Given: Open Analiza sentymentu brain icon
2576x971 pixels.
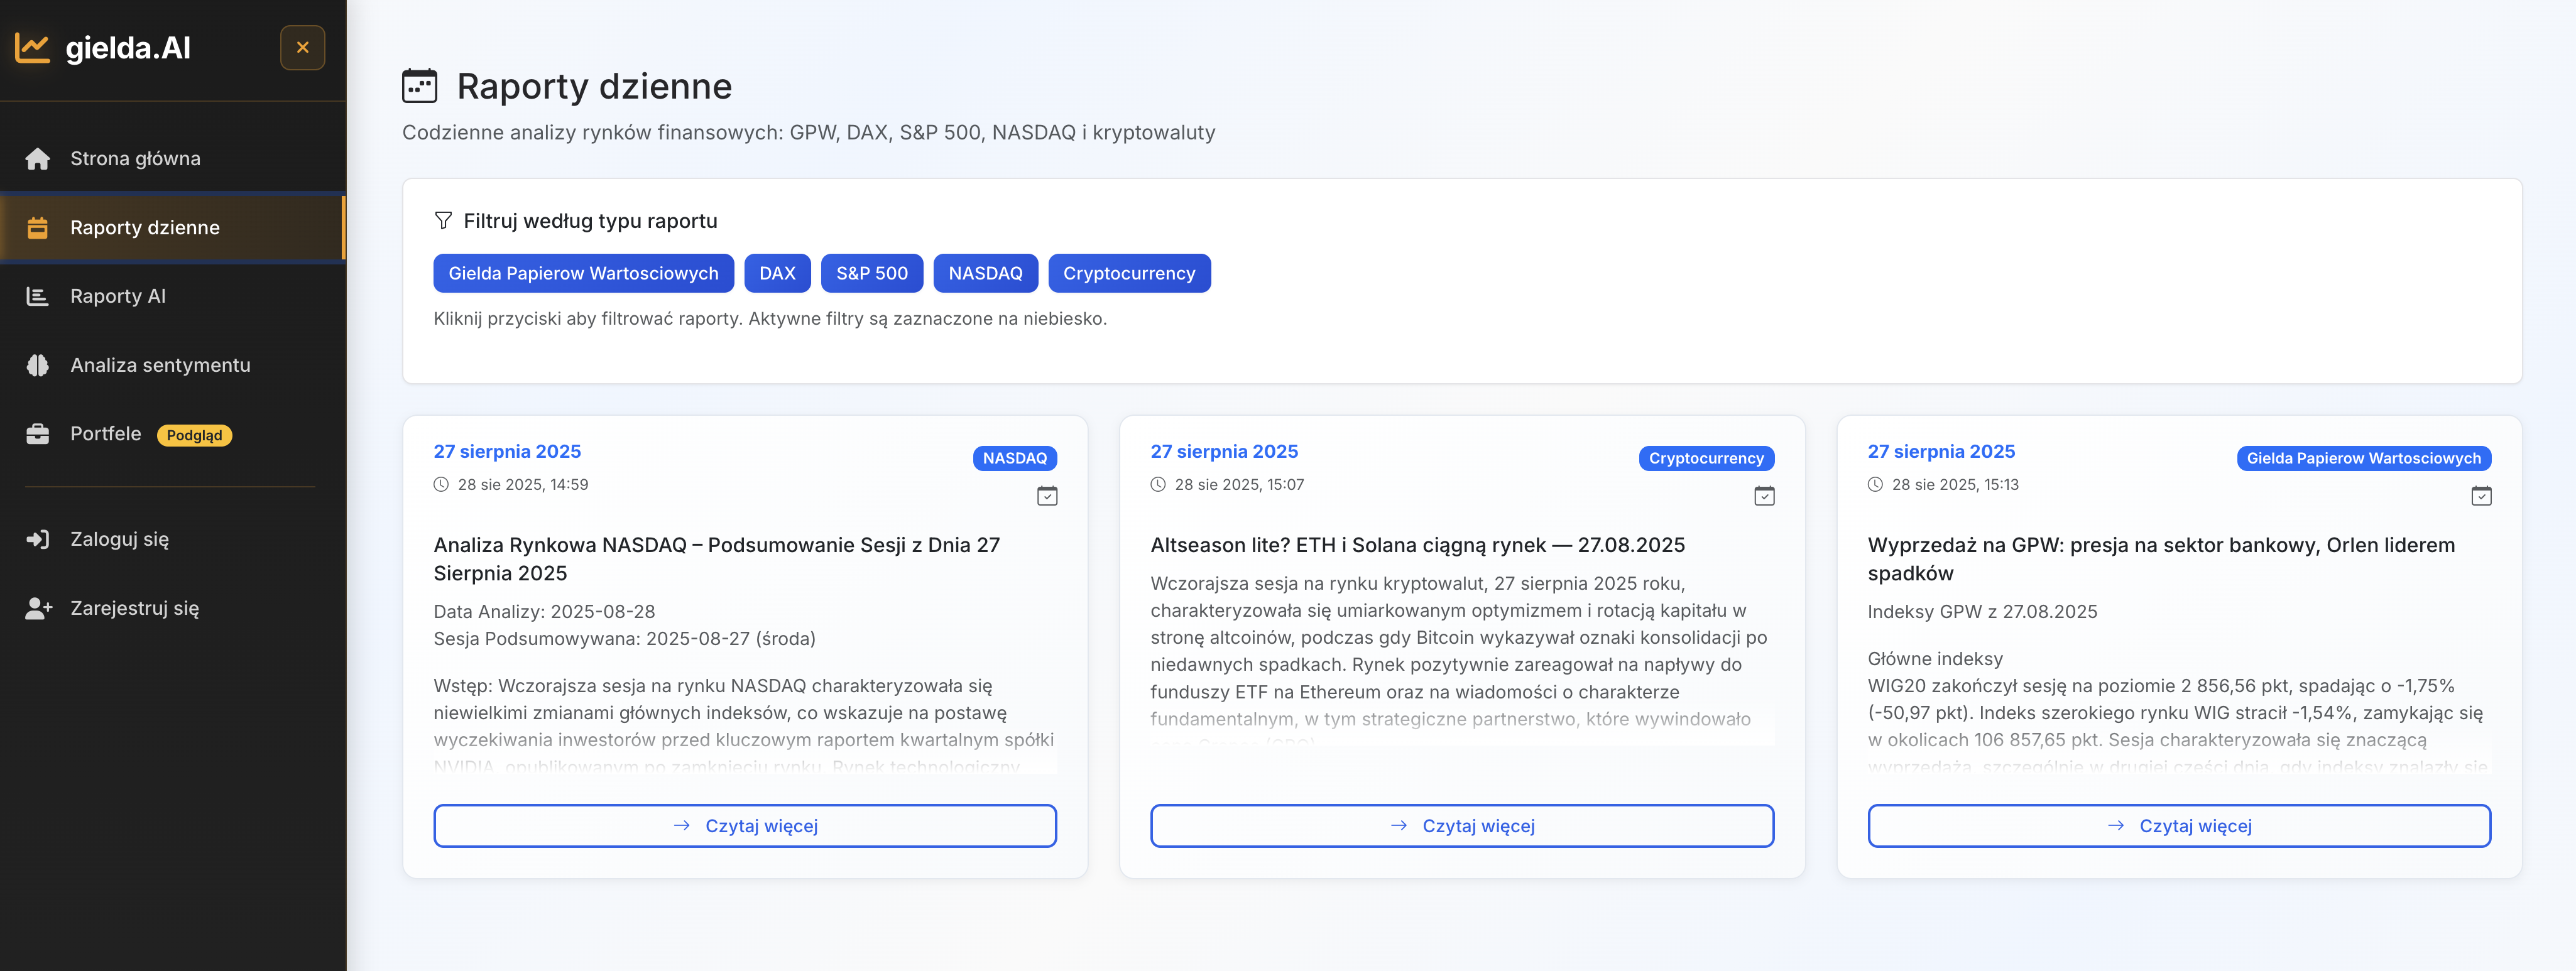Looking at the screenshot, I should (38, 365).
